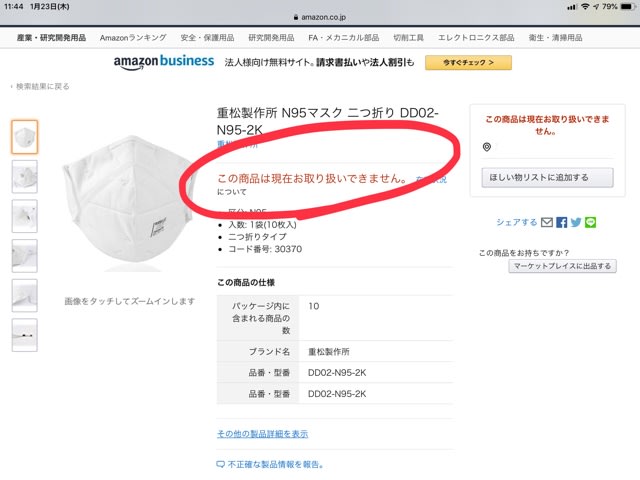Share product on Twitter icon
This screenshot has width=640, height=480.
click(576, 222)
